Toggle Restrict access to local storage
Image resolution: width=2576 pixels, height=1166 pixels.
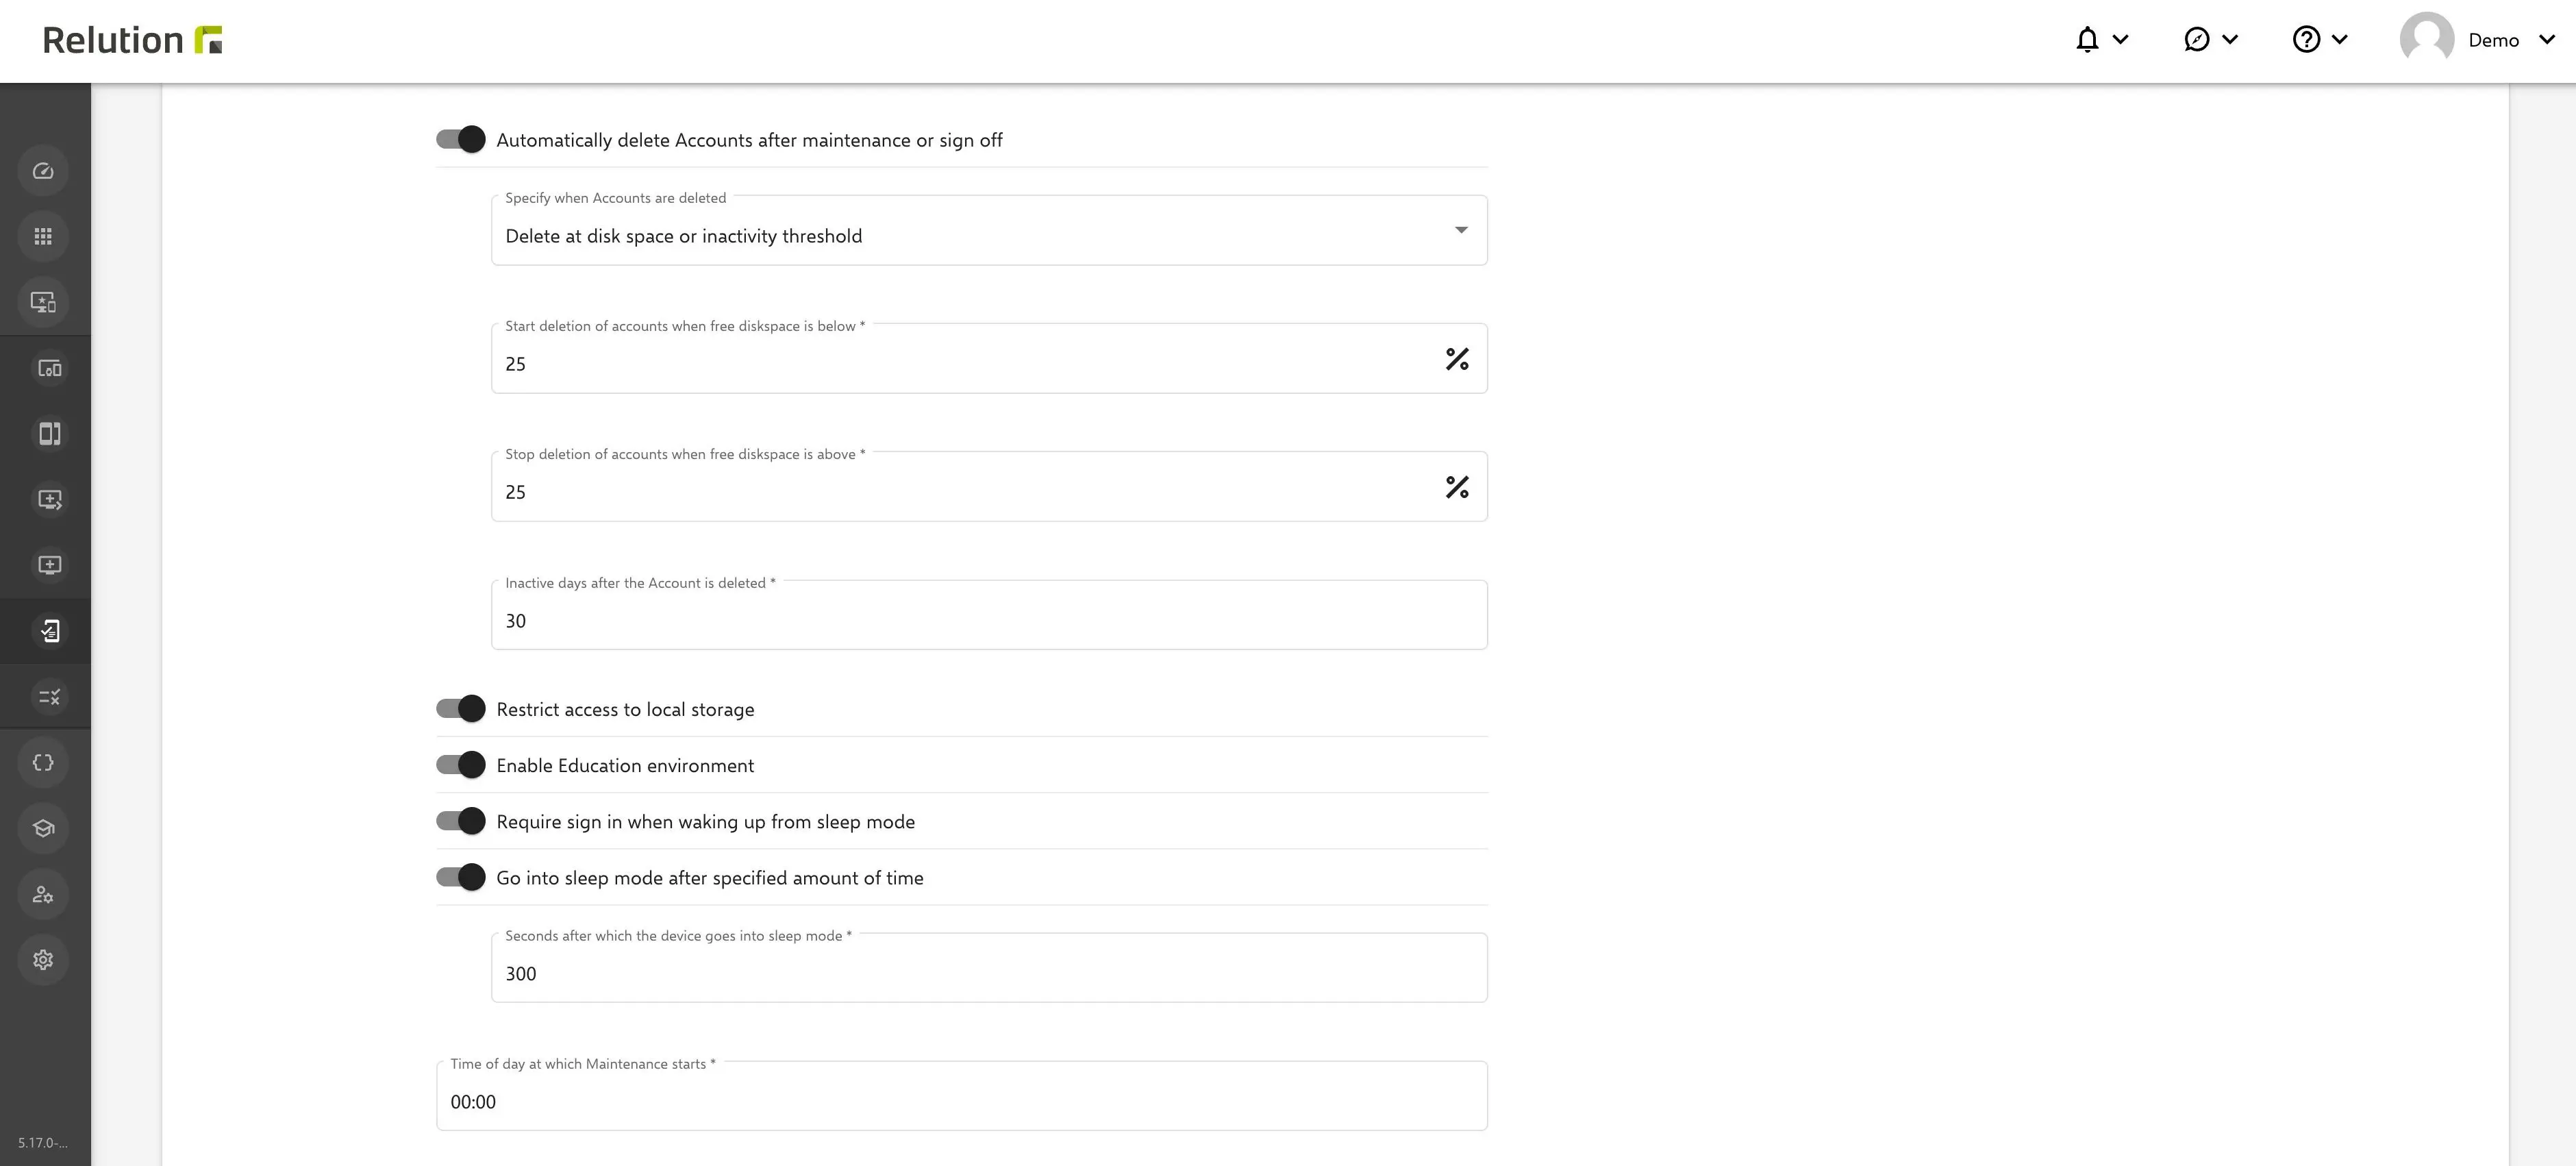pyautogui.click(x=460, y=708)
